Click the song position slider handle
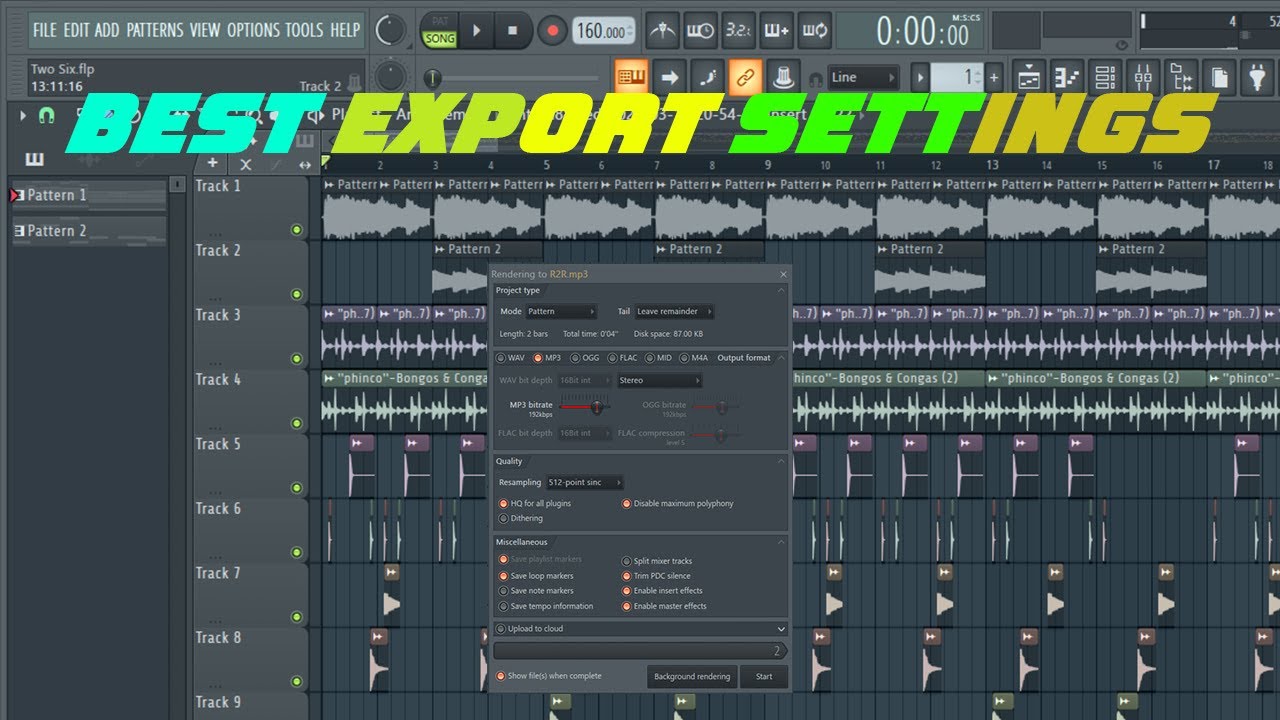Image resolution: width=1280 pixels, height=720 pixels. click(433, 77)
